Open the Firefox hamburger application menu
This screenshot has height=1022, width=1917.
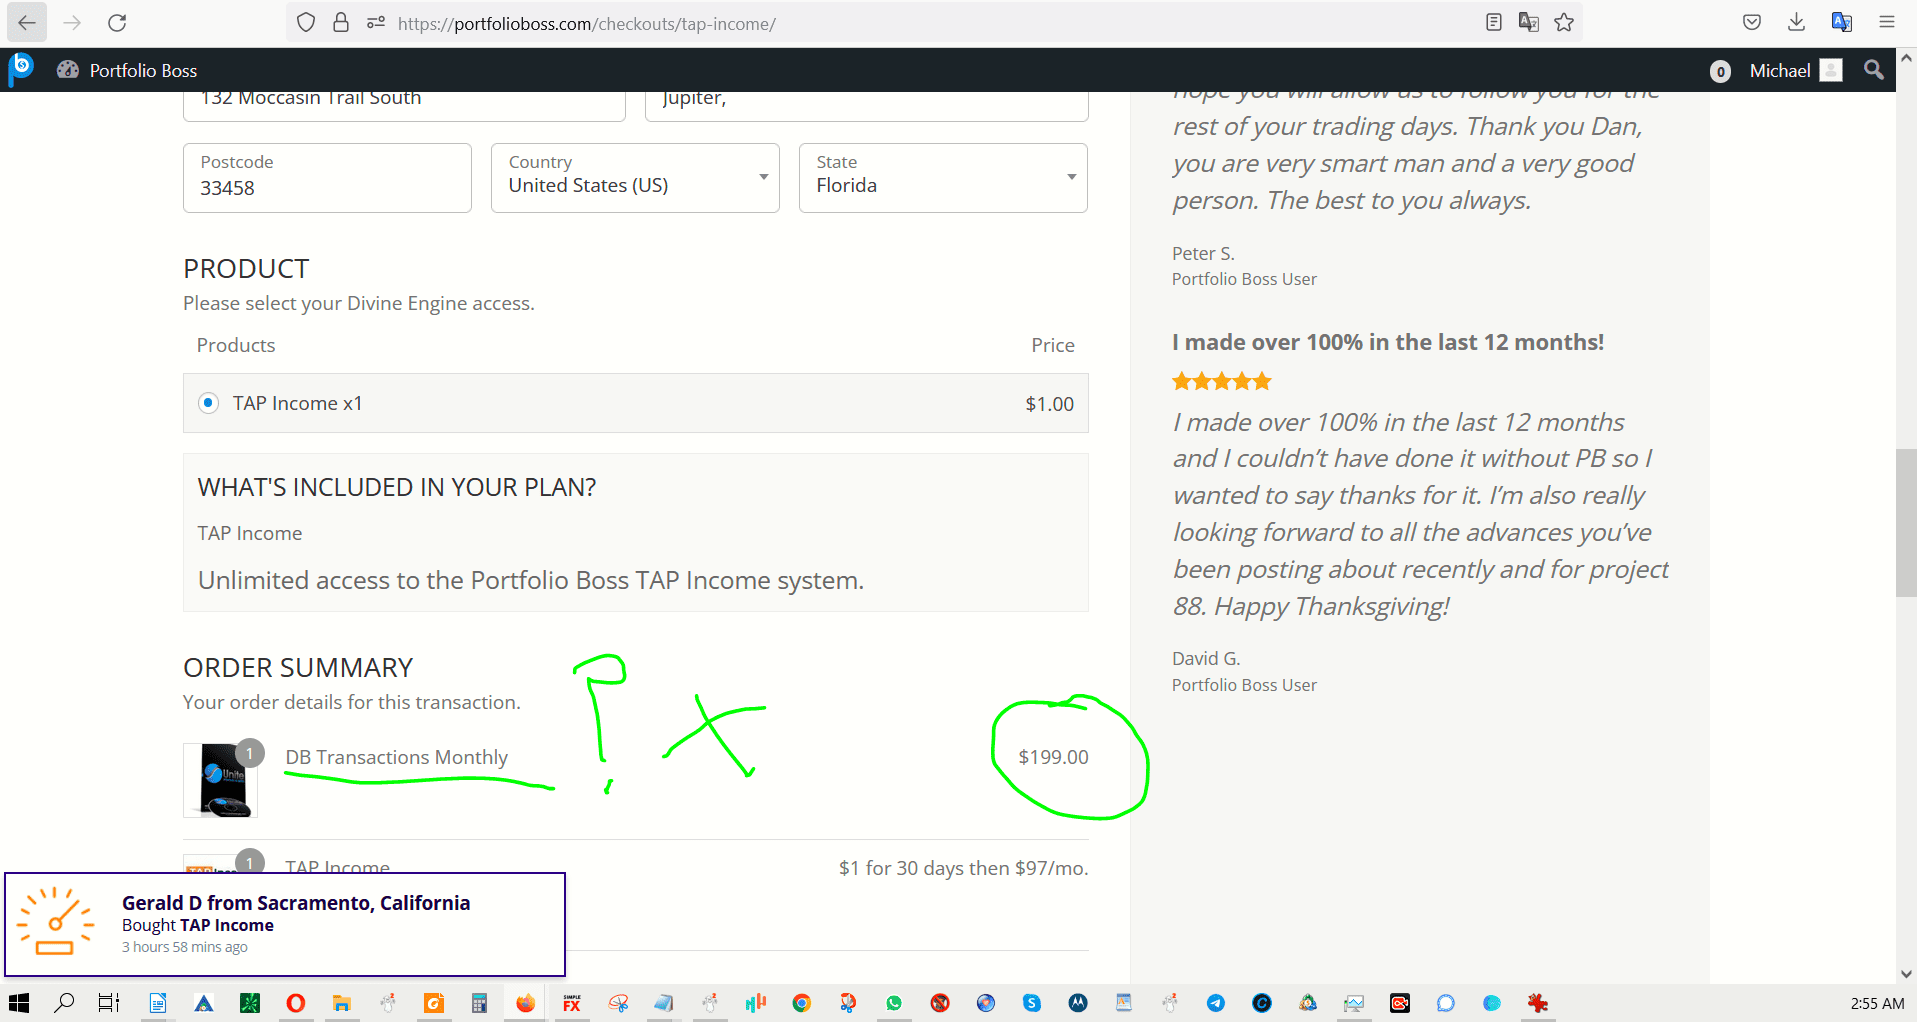click(x=1886, y=23)
